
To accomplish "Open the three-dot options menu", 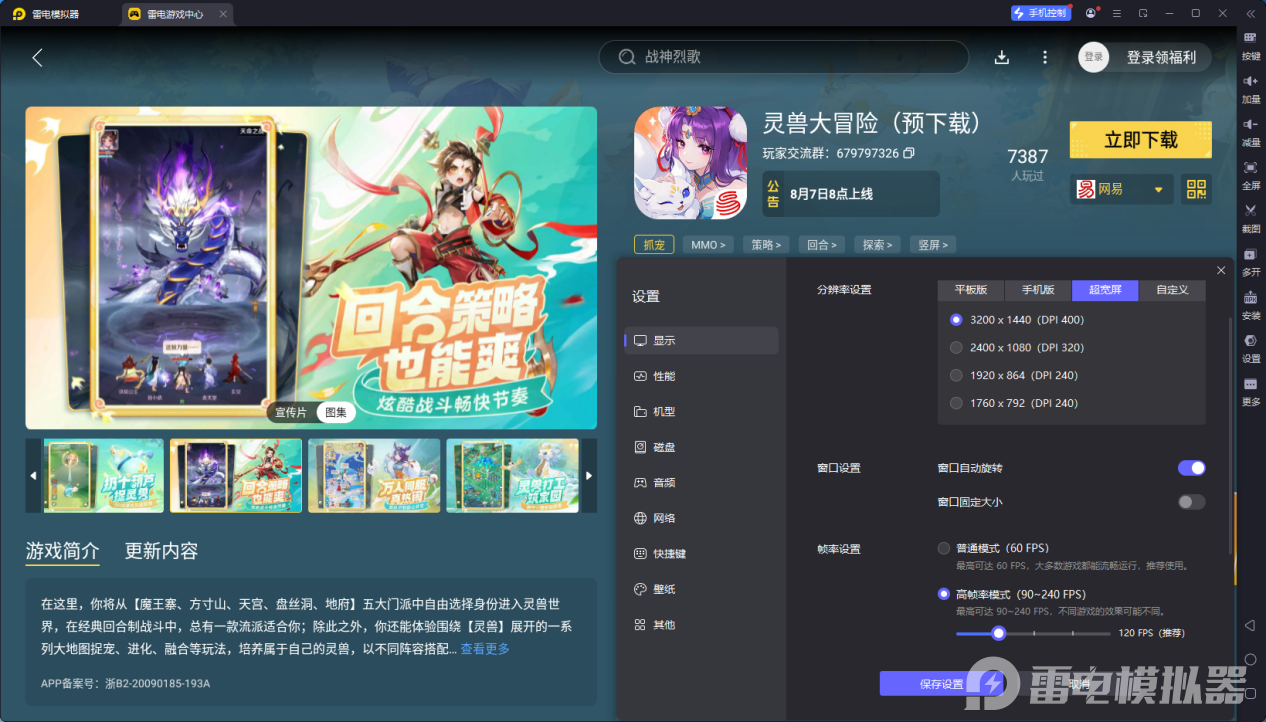I will (x=1045, y=57).
